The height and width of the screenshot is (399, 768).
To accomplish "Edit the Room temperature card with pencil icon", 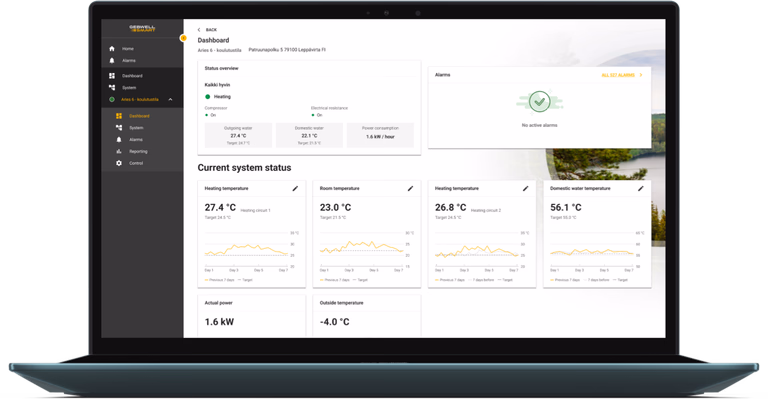I will (410, 188).
